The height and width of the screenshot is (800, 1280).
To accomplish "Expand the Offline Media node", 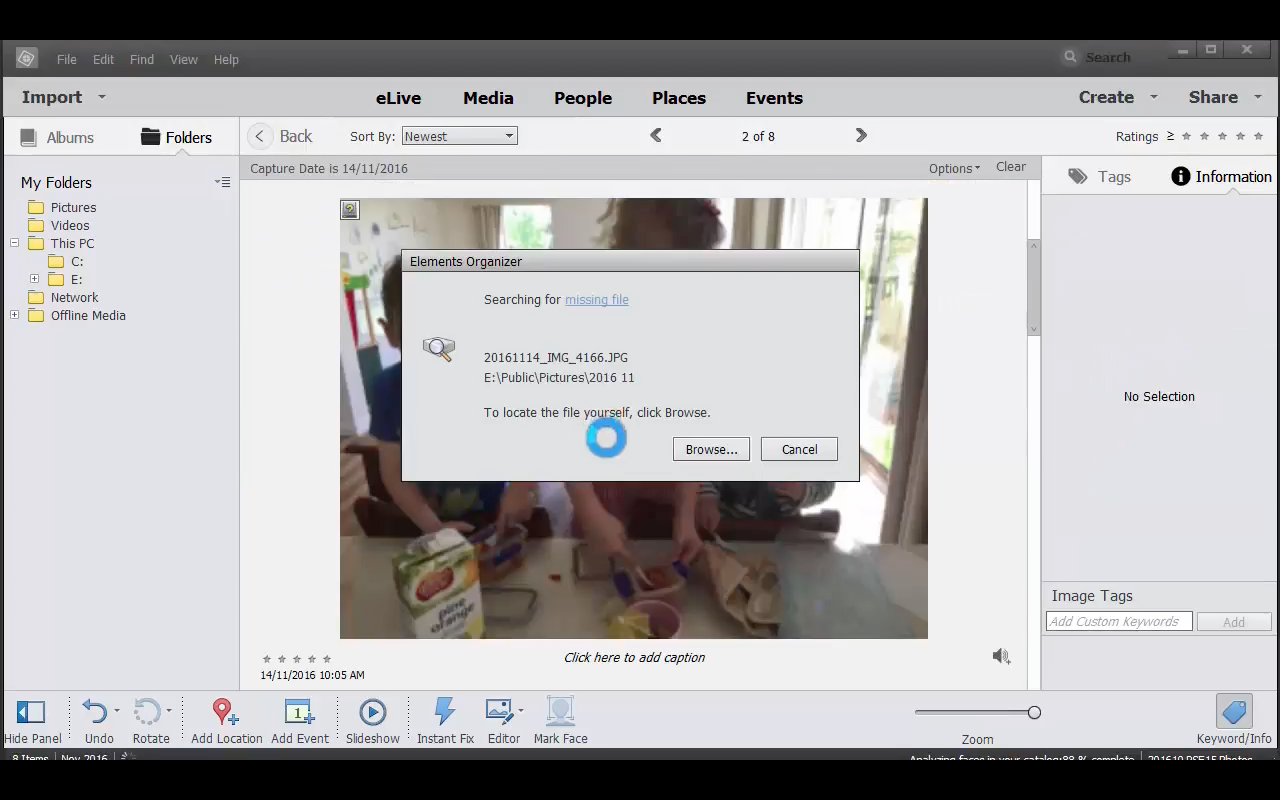I will click(x=15, y=315).
